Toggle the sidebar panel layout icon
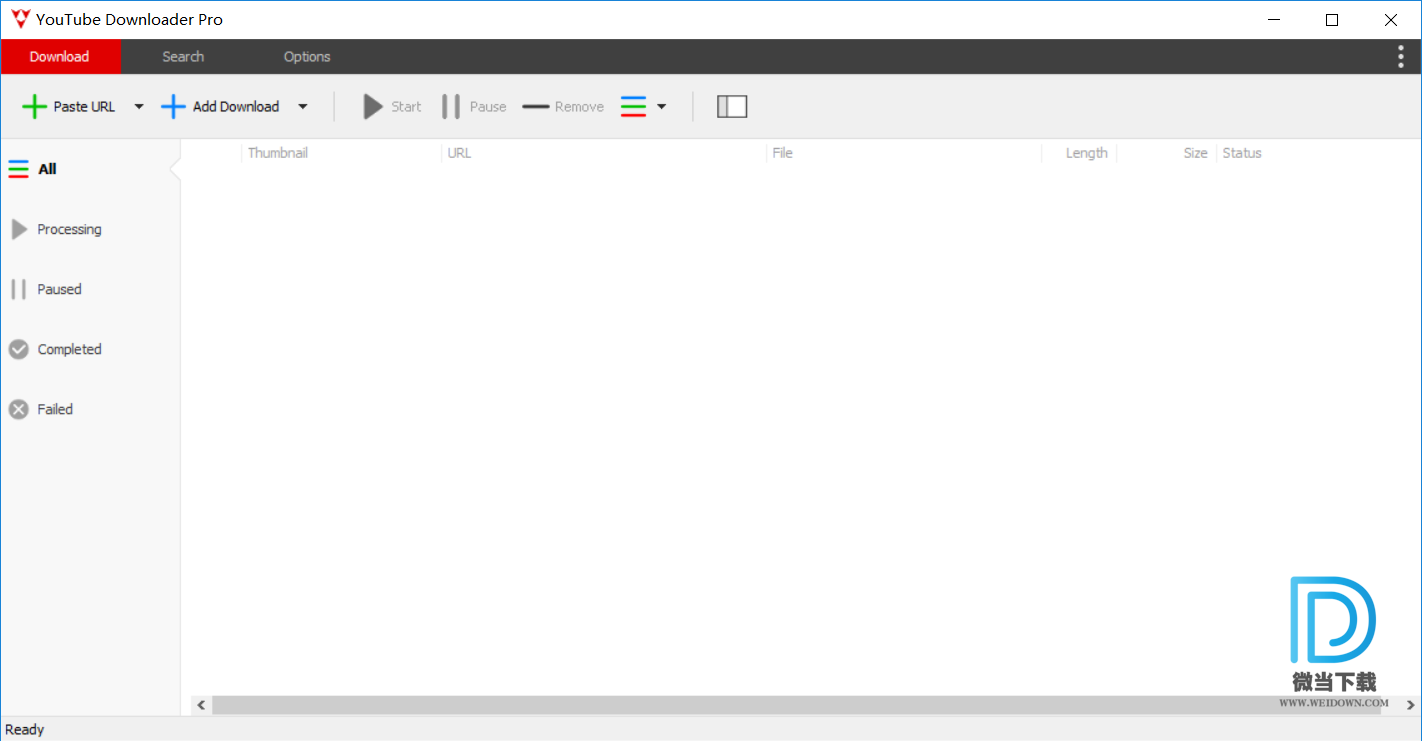Screen dimensions: 1422x741 coord(732,106)
